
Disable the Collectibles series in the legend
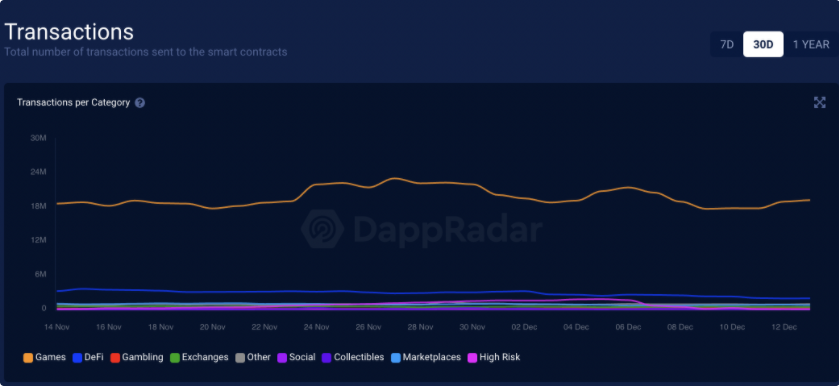[x=353, y=357]
